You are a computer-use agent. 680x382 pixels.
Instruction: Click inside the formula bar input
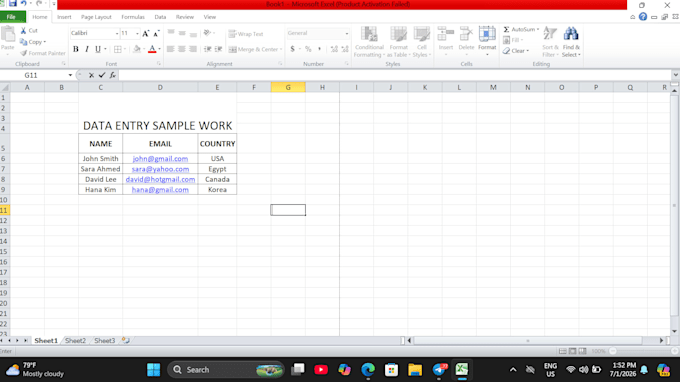395,75
